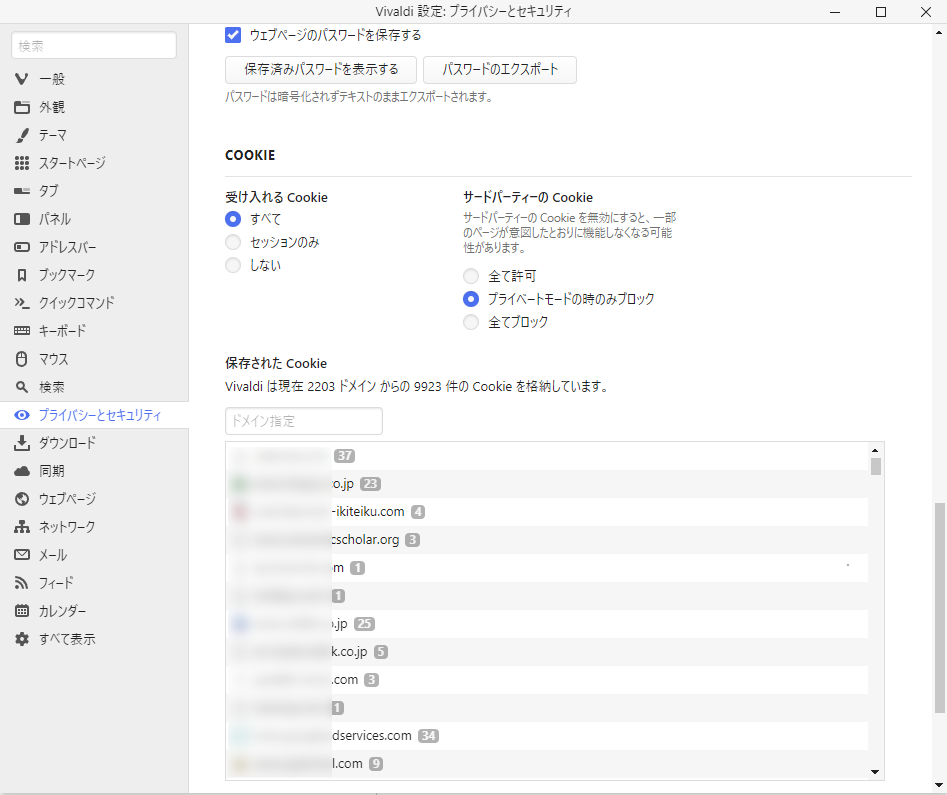
Task: Go to ダウンロード settings
Action: pos(94,443)
